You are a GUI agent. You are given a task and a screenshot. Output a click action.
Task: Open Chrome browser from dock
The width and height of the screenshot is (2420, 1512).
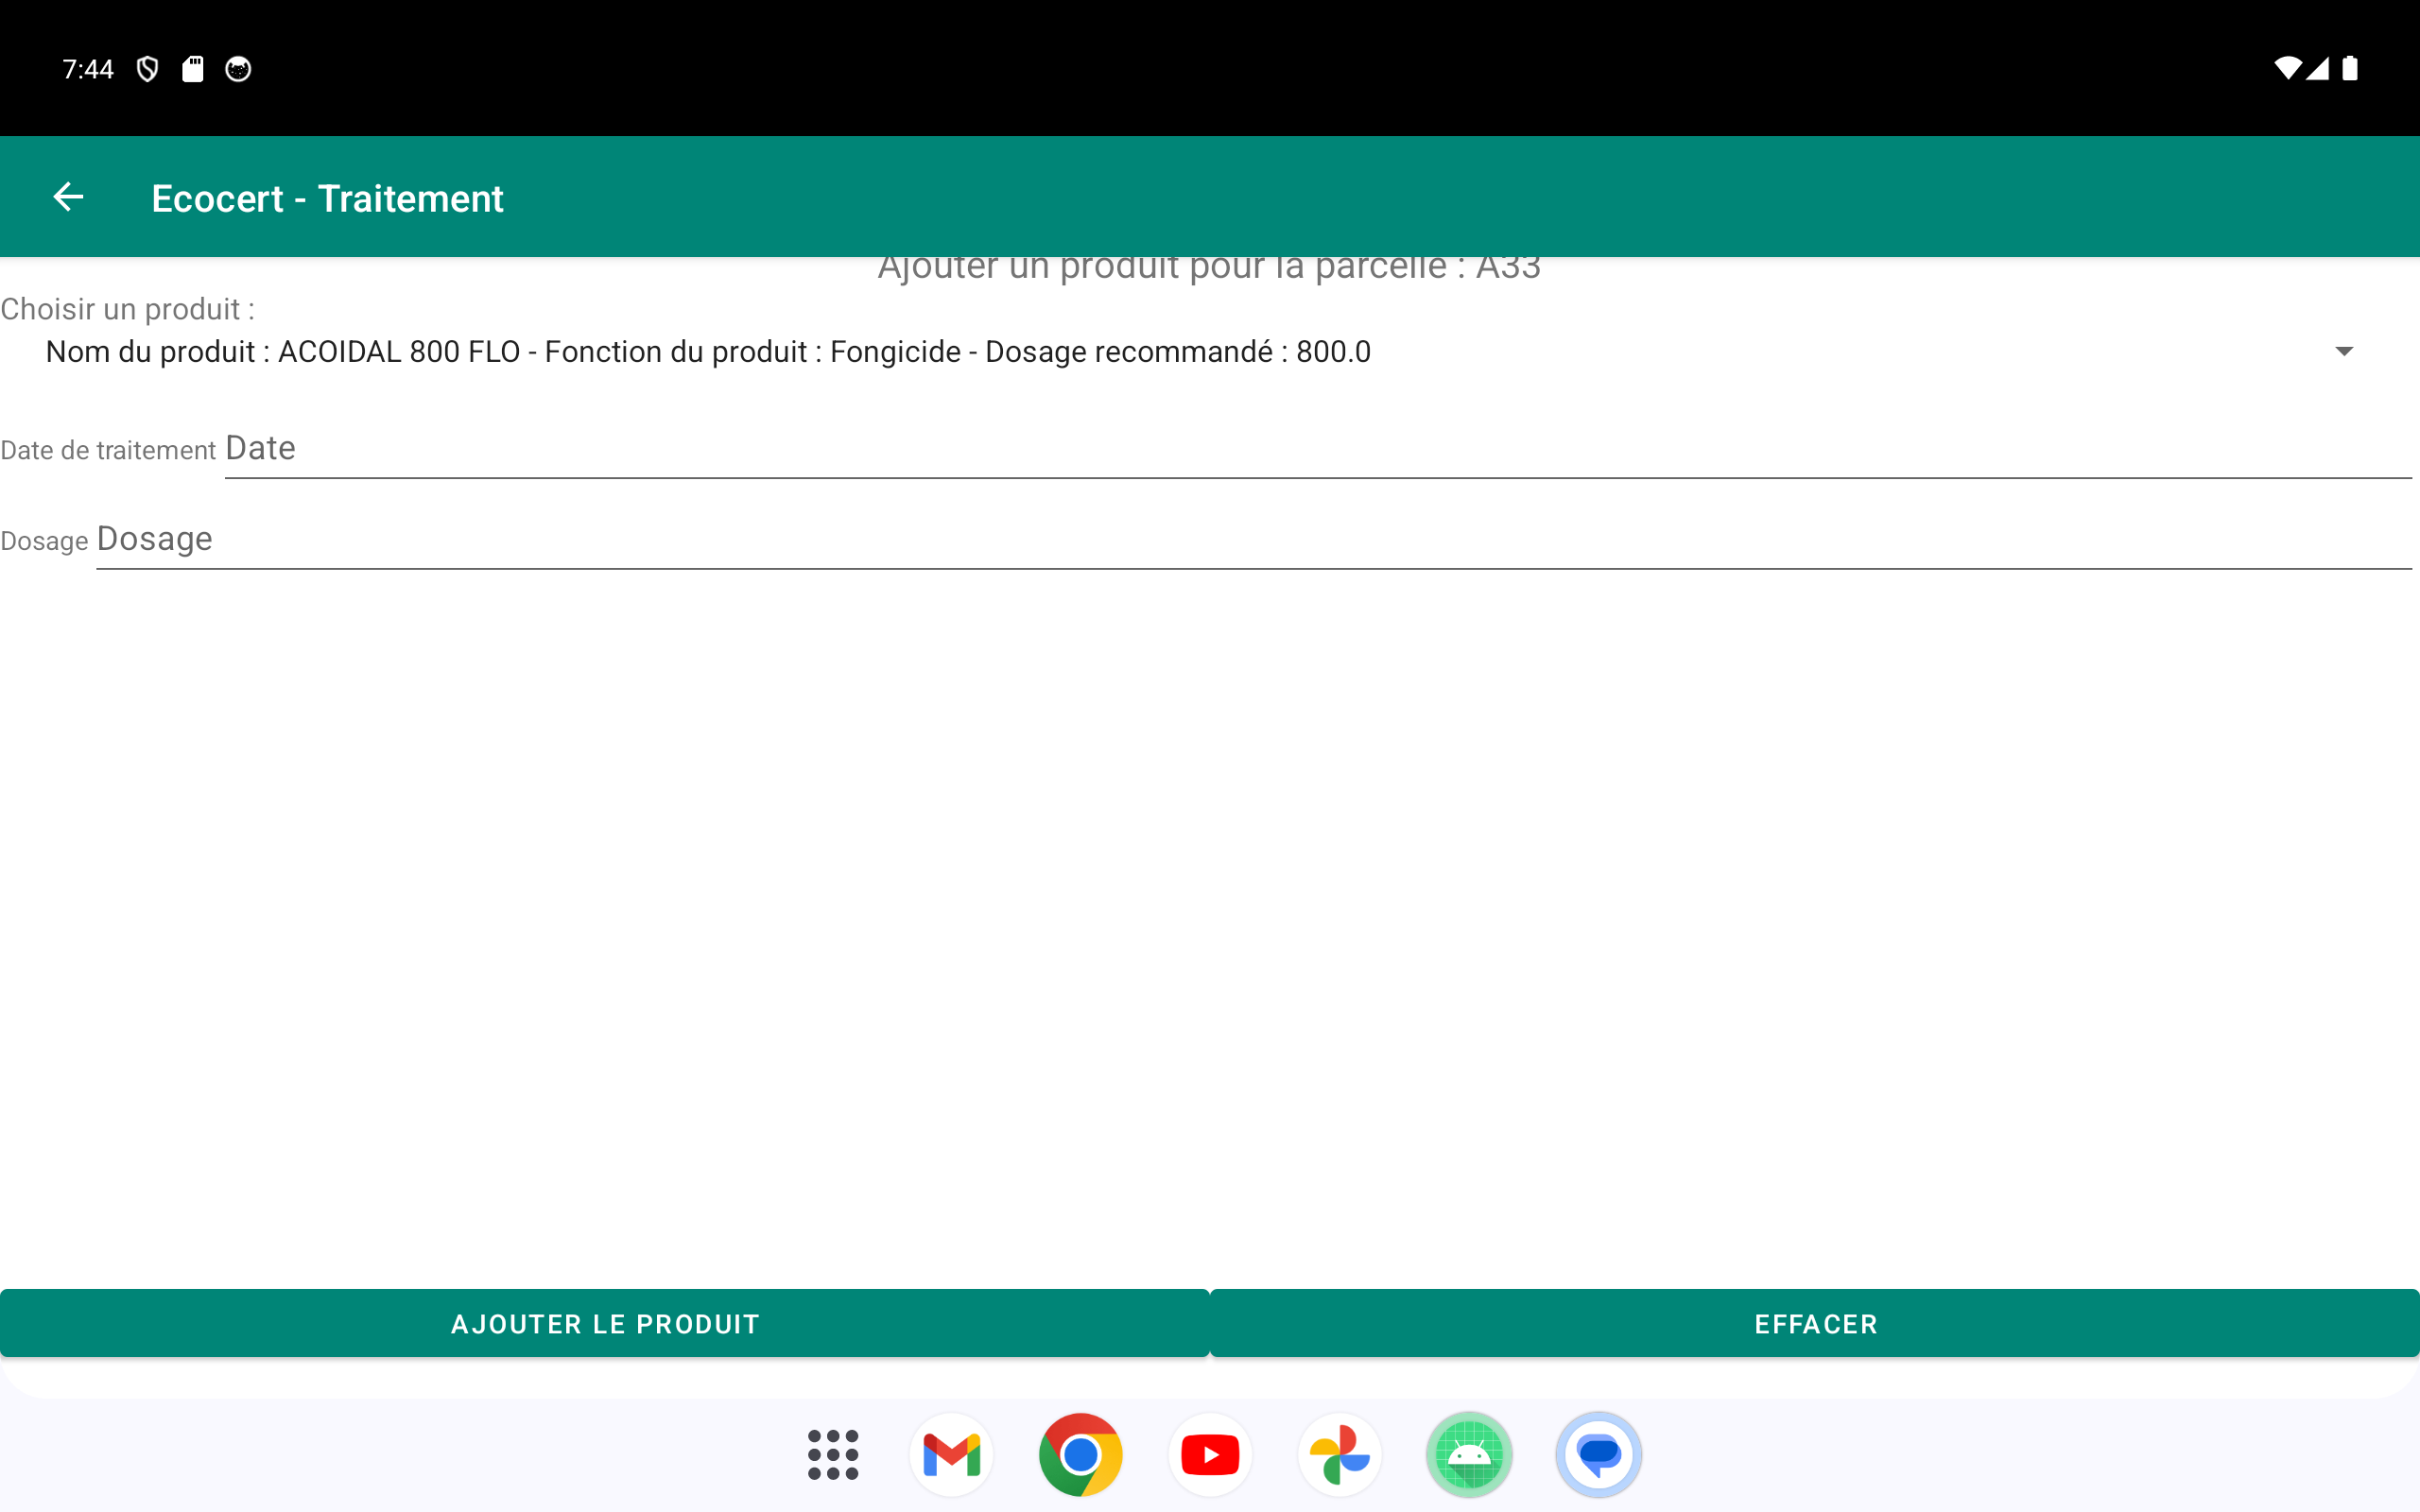tap(1080, 1454)
